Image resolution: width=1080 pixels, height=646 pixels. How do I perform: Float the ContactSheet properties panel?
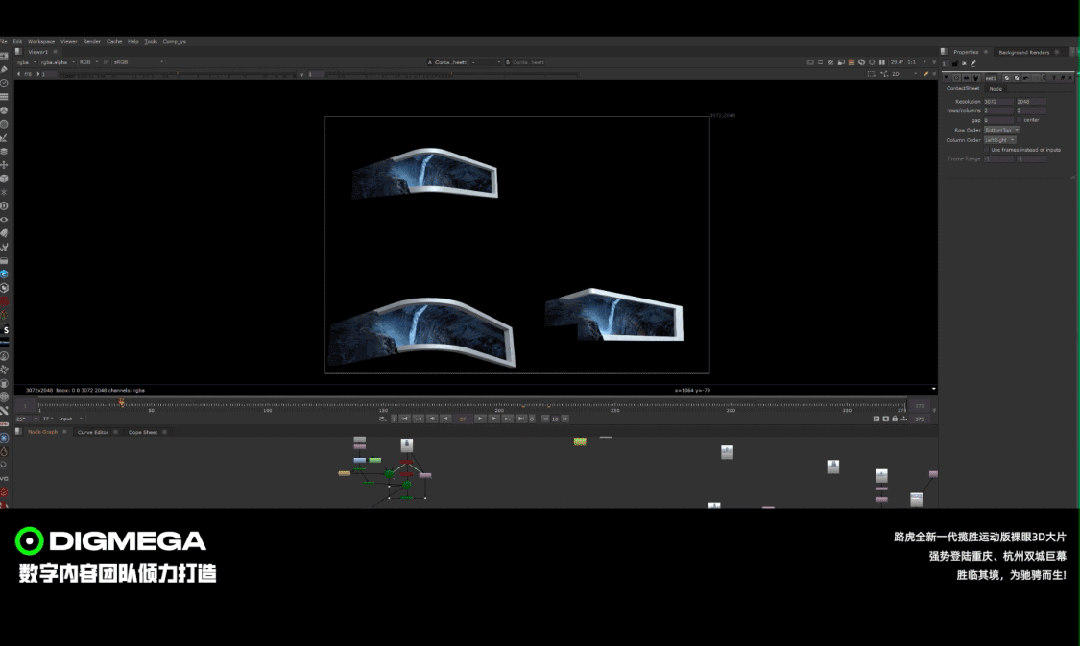(x=1062, y=78)
